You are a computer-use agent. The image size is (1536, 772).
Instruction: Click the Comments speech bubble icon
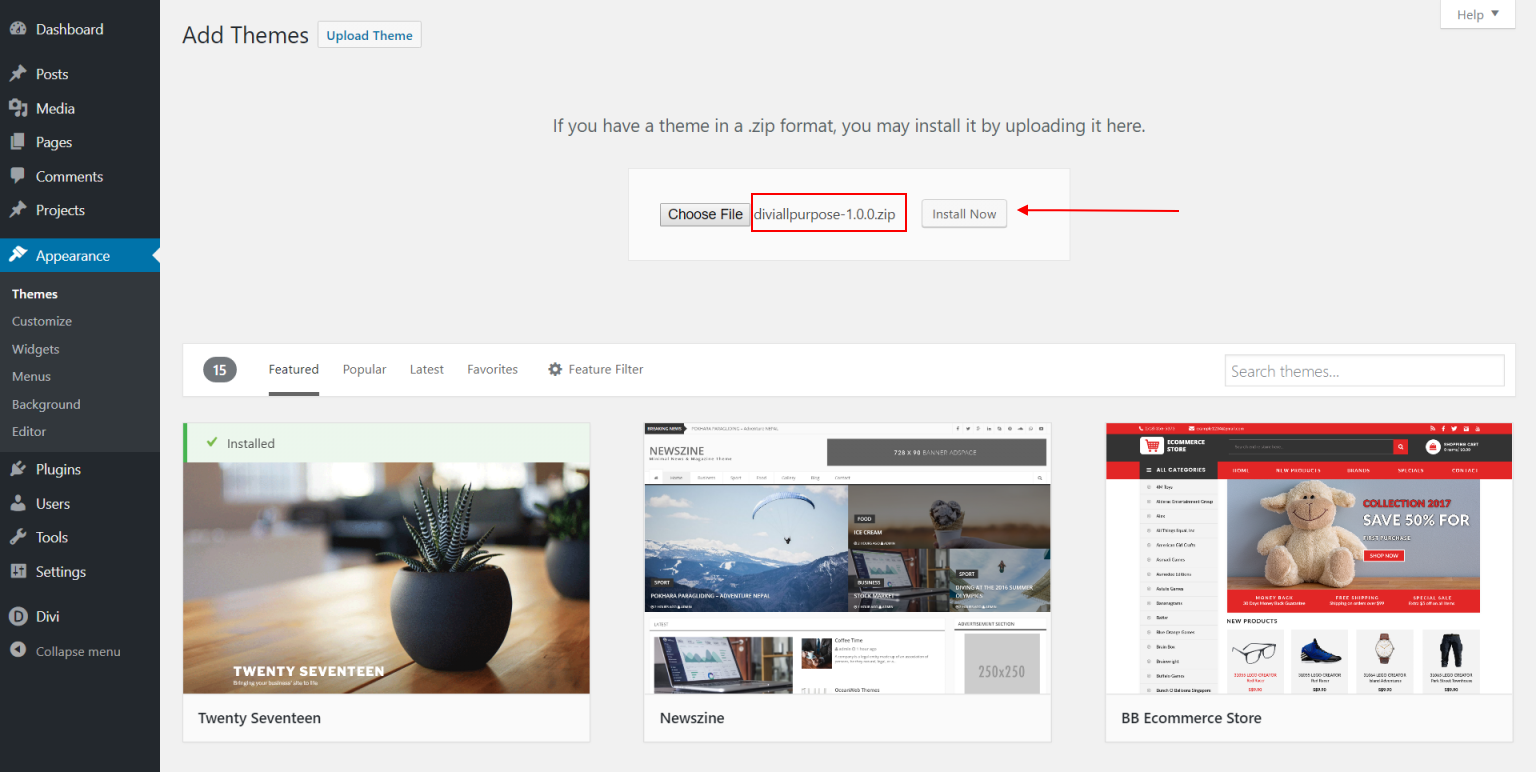tap(18, 176)
